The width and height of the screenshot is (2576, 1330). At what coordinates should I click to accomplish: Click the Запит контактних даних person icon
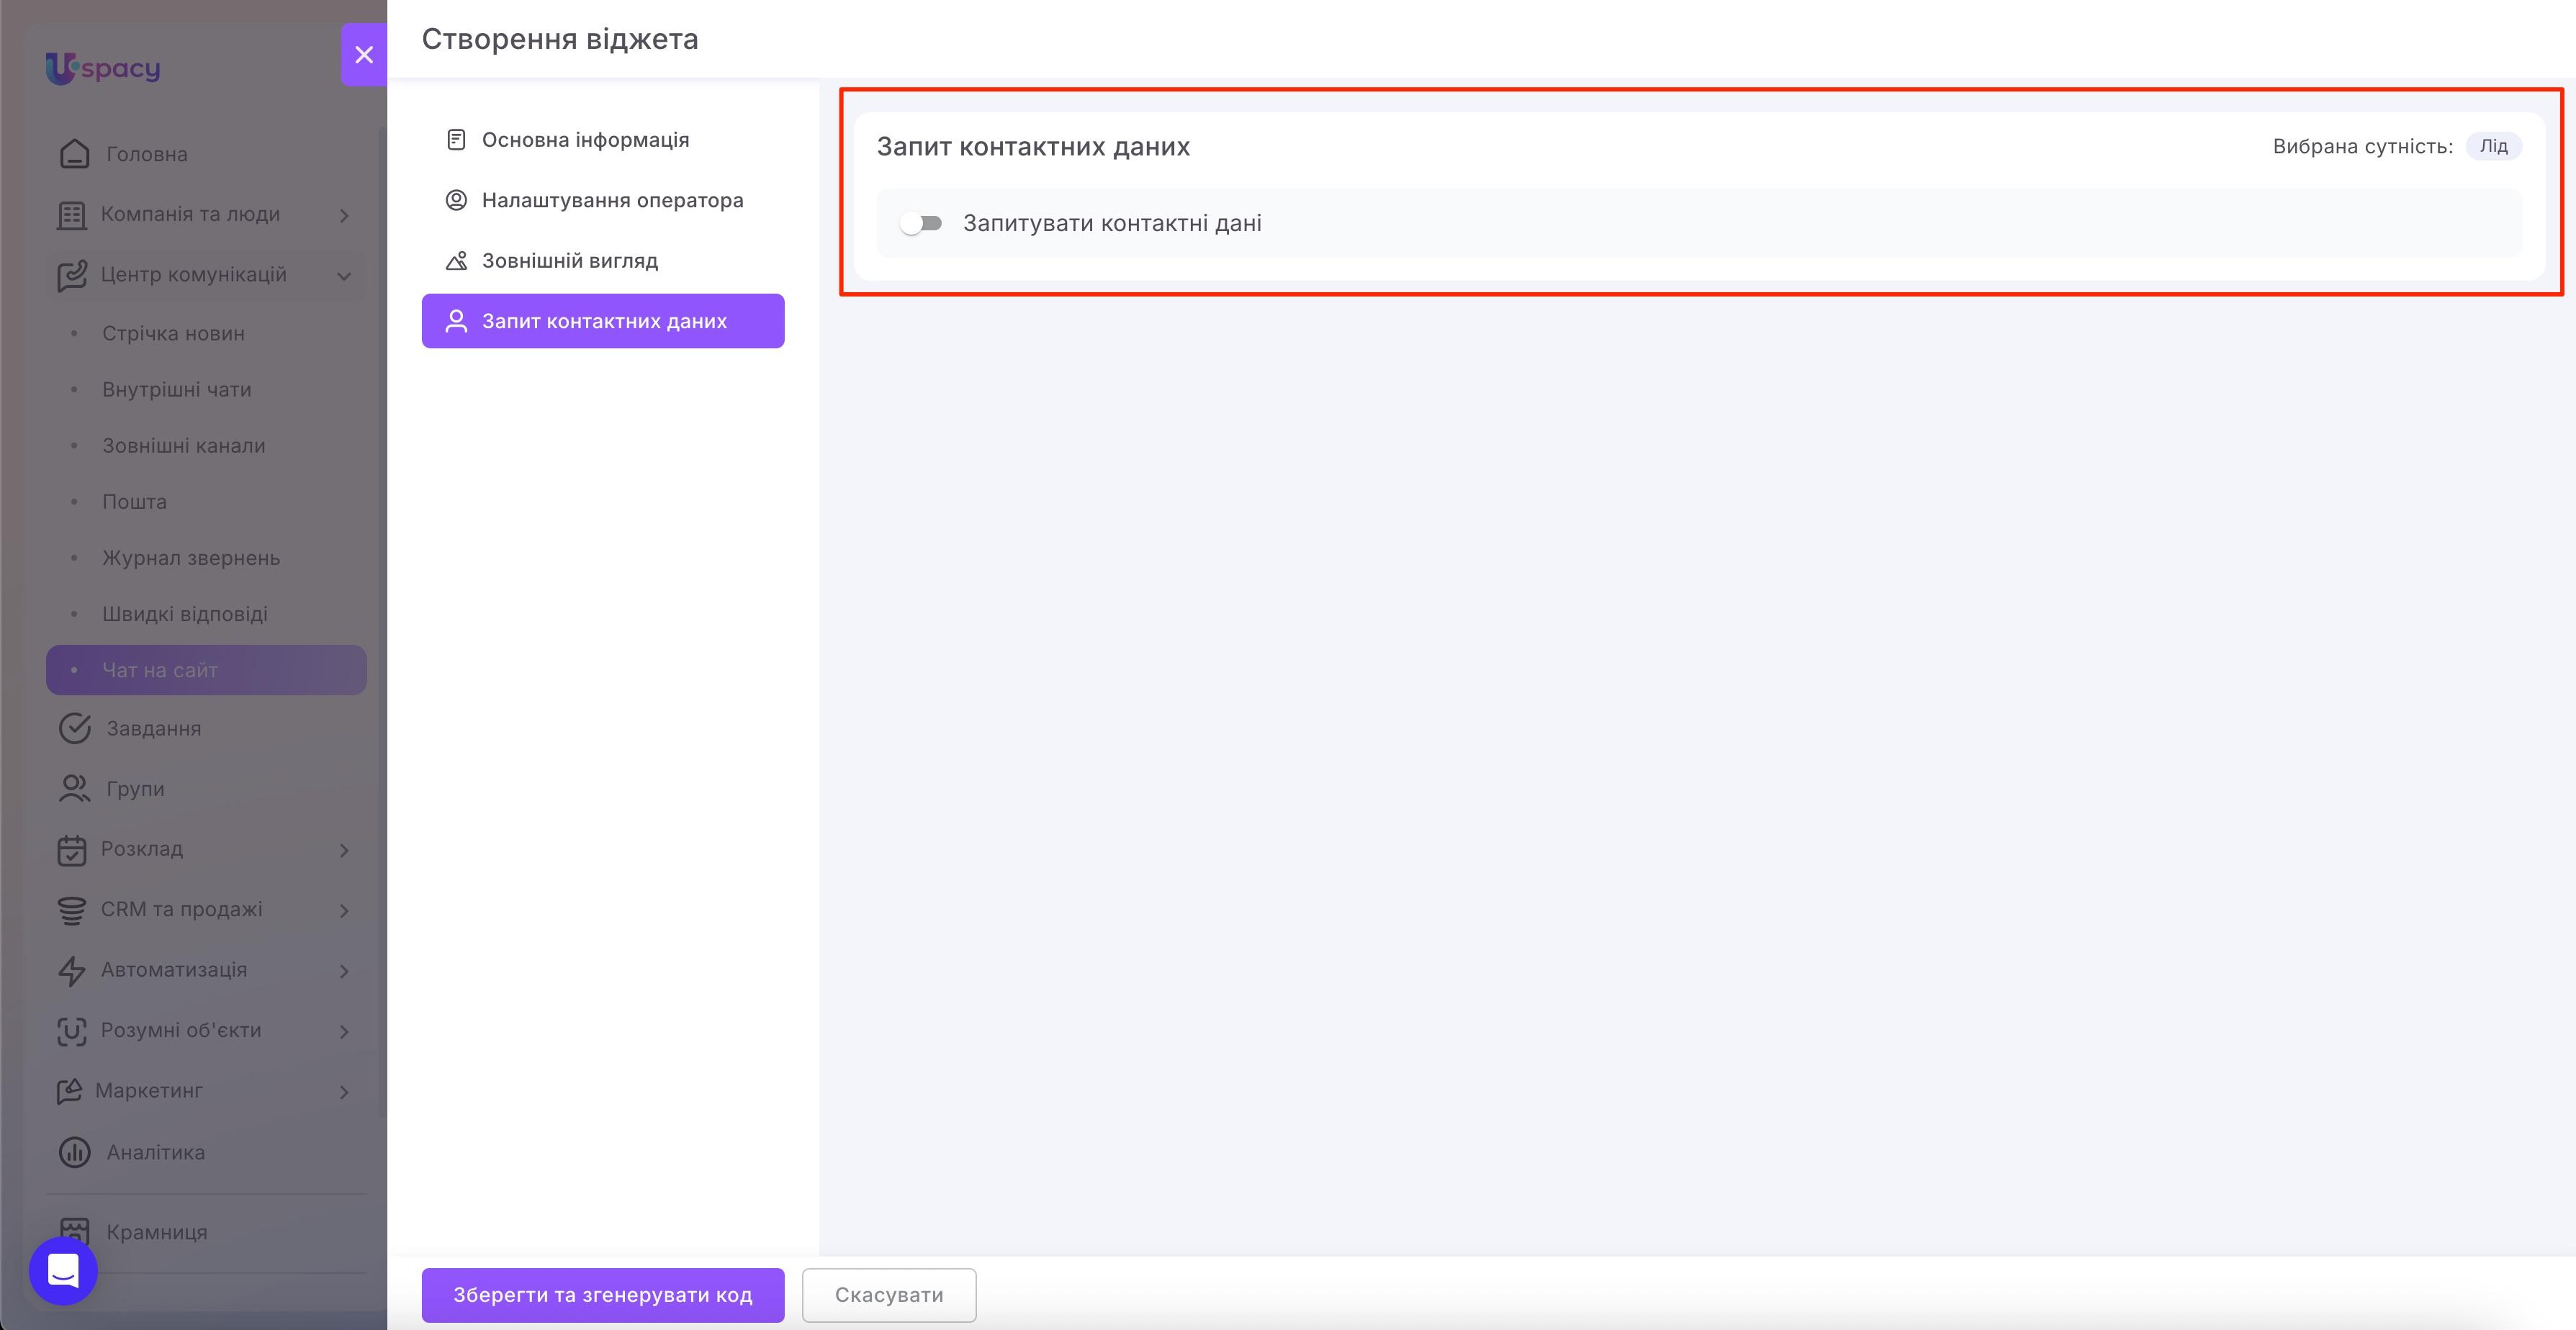[456, 321]
